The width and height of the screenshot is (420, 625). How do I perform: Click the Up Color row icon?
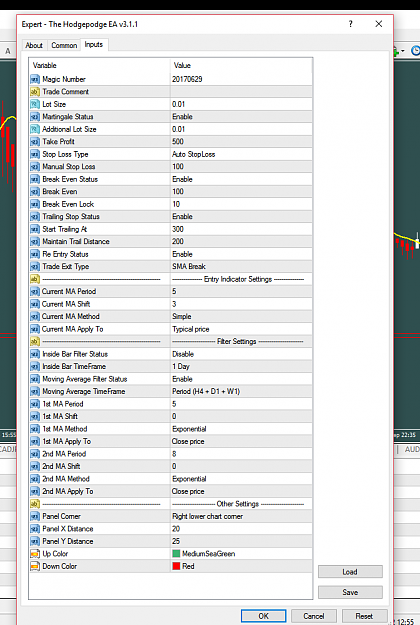35,554
